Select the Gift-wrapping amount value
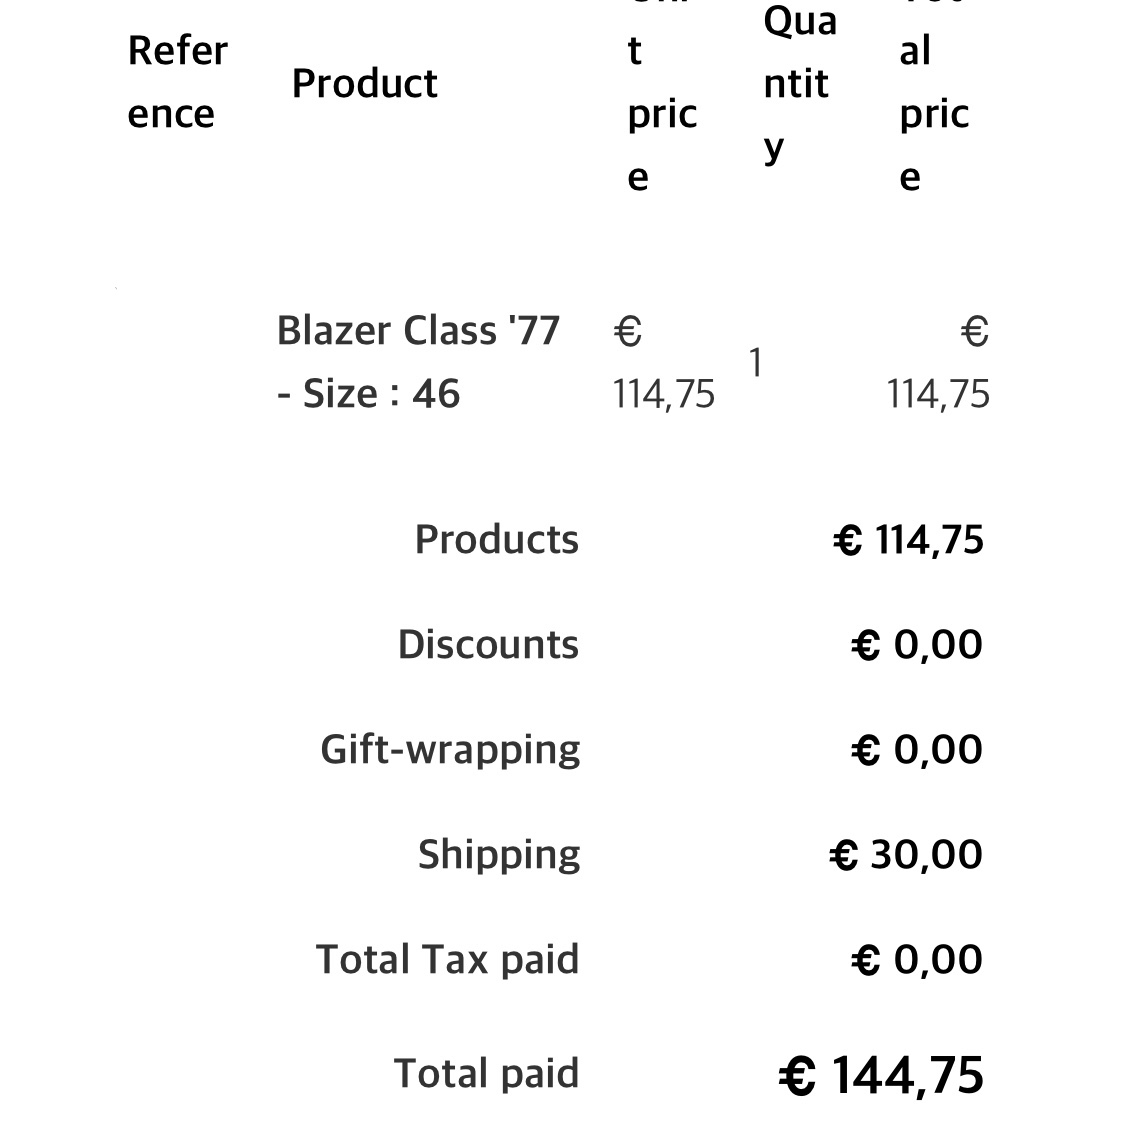Image resolution: width=1125 pixels, height=1125 pixels. click(917, 750)
